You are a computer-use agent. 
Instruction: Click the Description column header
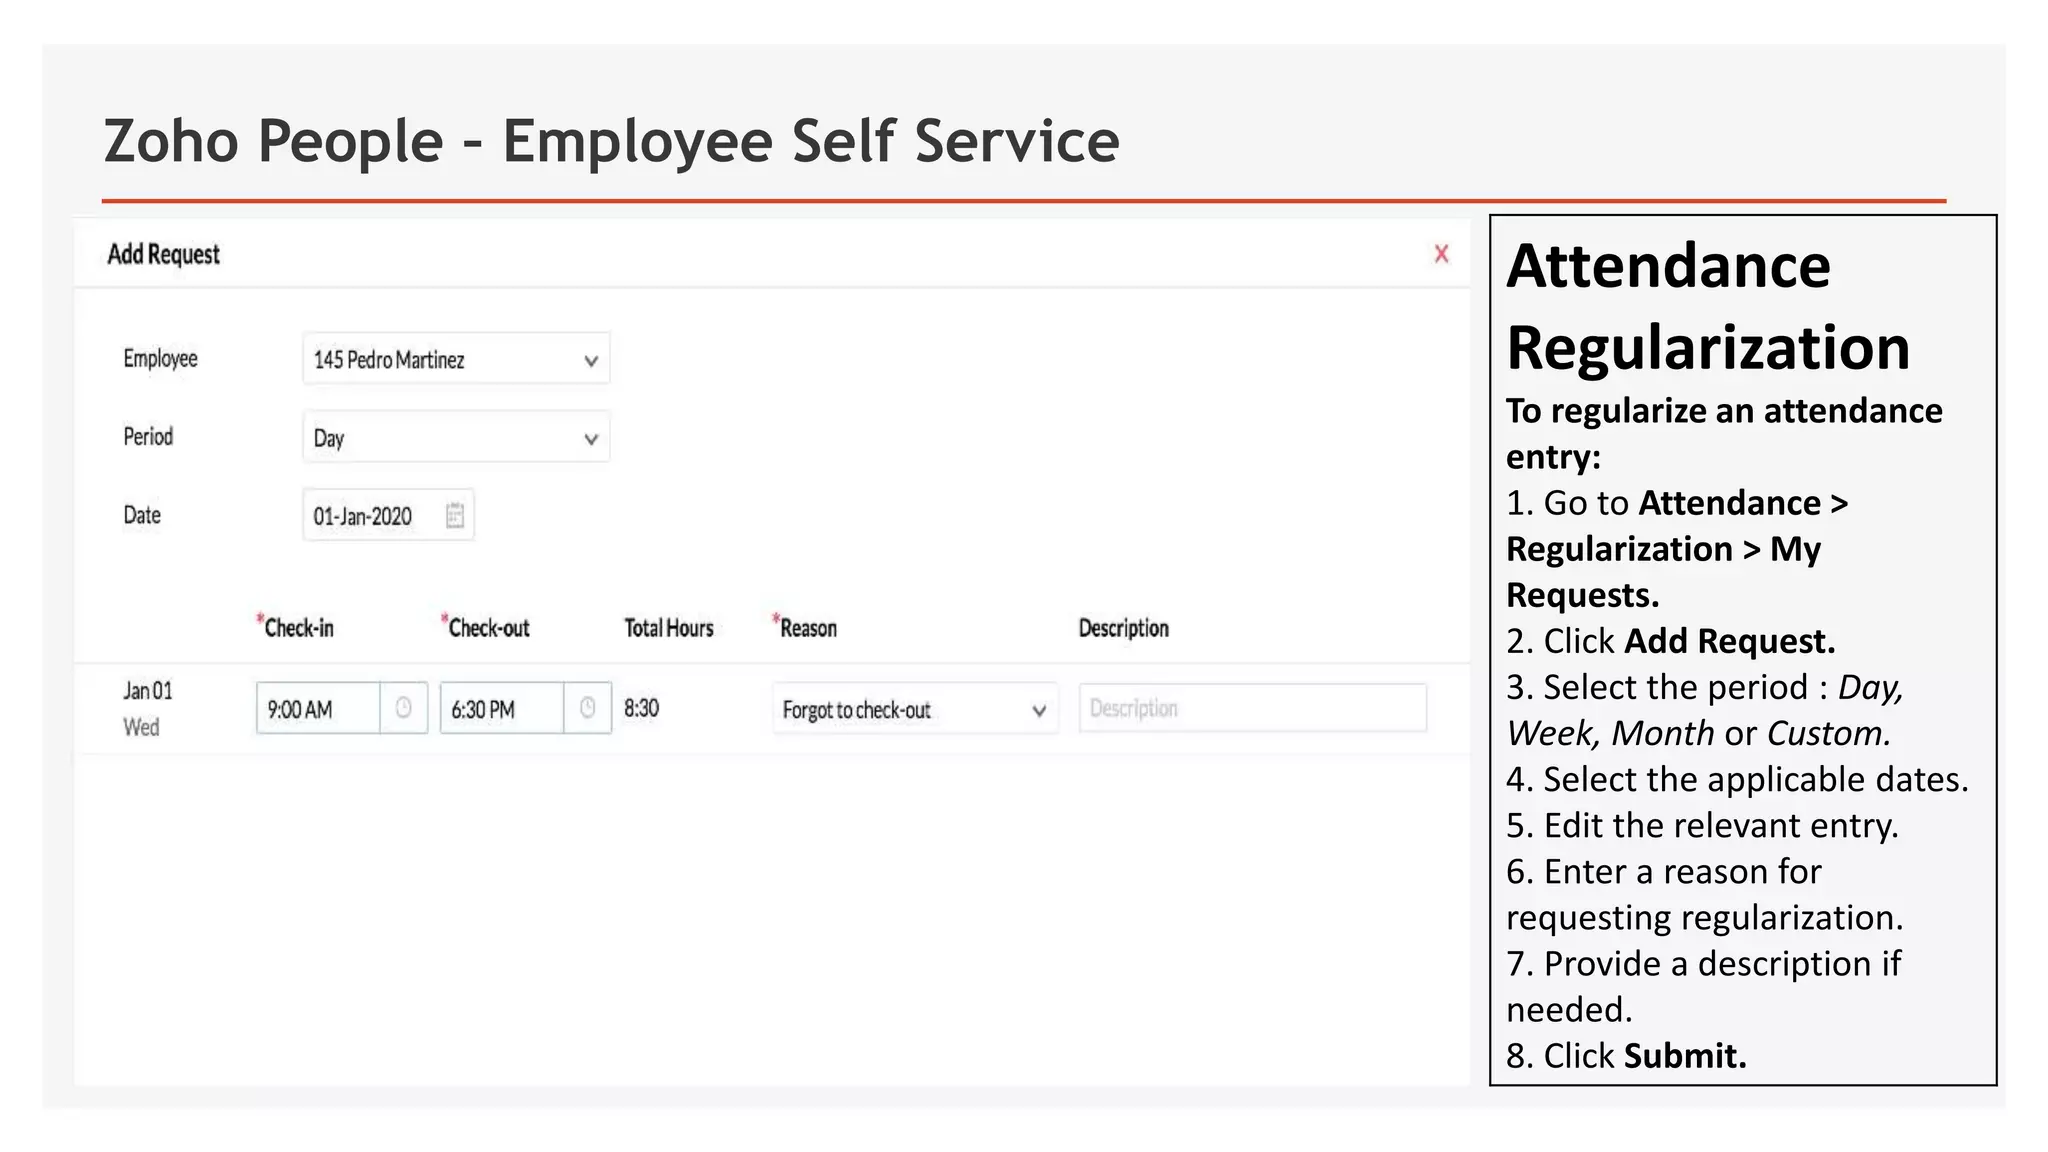click(1123, 628)
